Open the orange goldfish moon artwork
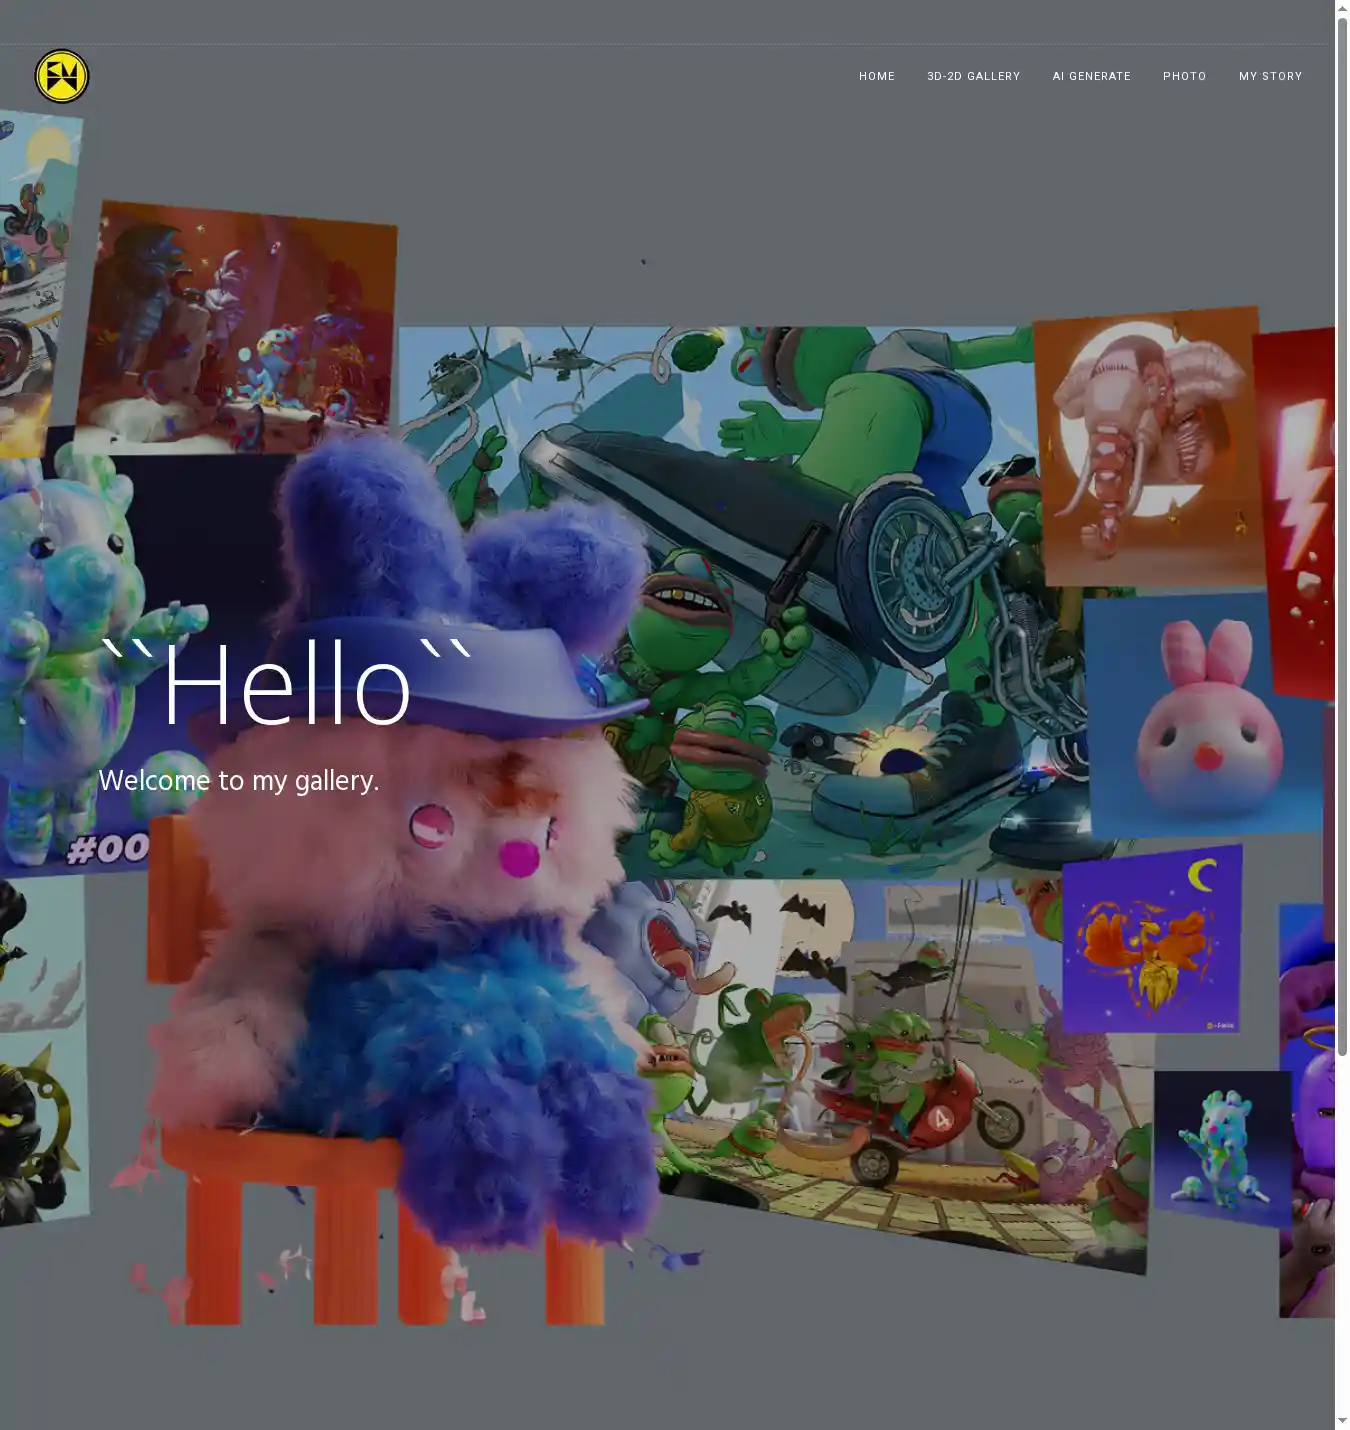The height and width of the screenshot is (1430, 1350). click(1152, 940)
